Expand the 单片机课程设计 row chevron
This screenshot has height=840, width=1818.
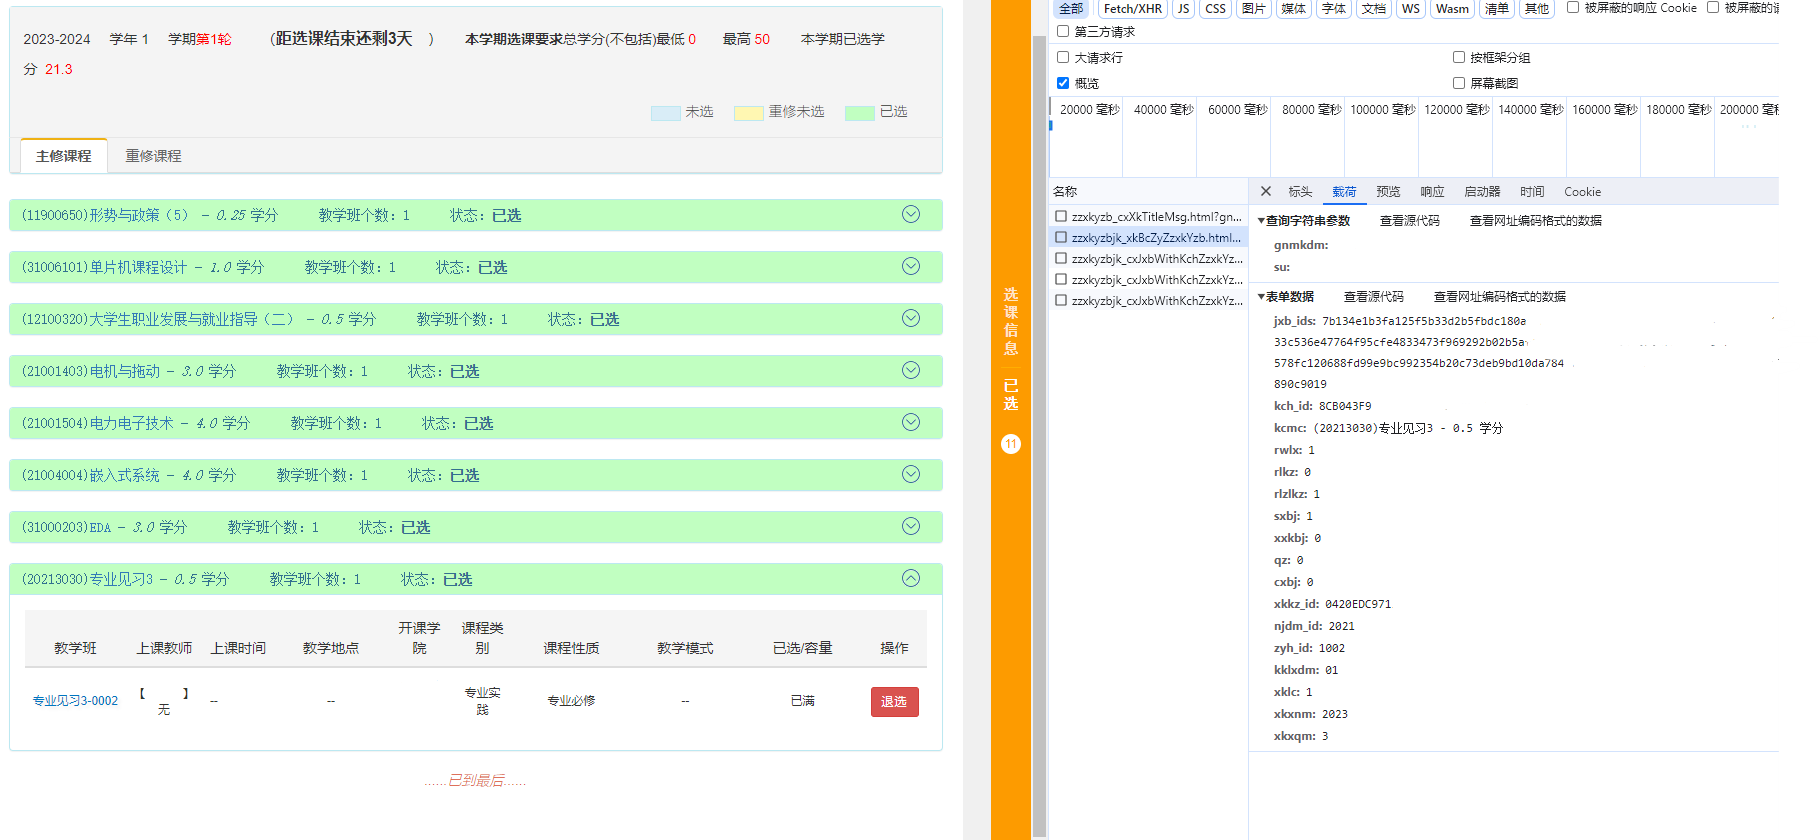(x=911, y=266)
